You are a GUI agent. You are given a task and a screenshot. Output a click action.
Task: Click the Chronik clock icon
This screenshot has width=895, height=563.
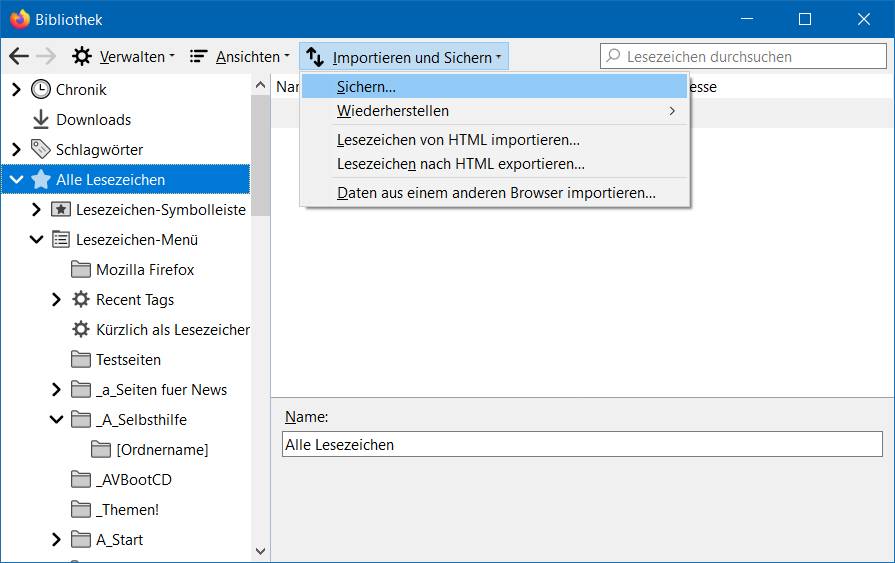coord(41,90)
